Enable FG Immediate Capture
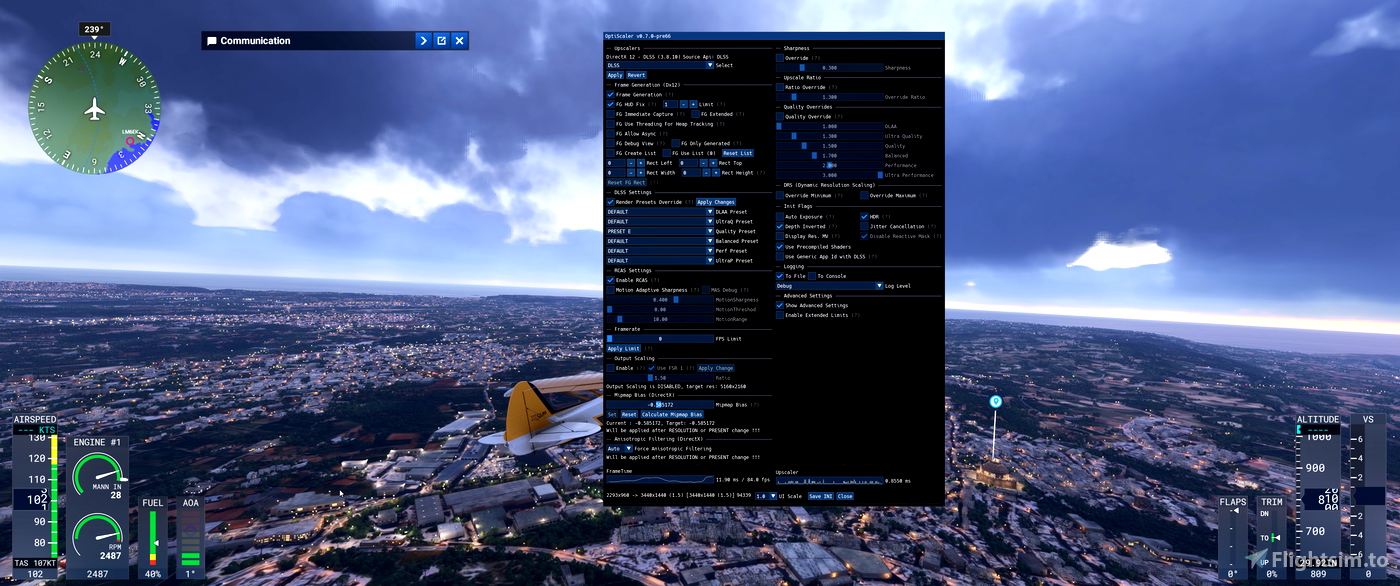The height and width of the screenshot is (586, 1400). [x=610, y=114]
